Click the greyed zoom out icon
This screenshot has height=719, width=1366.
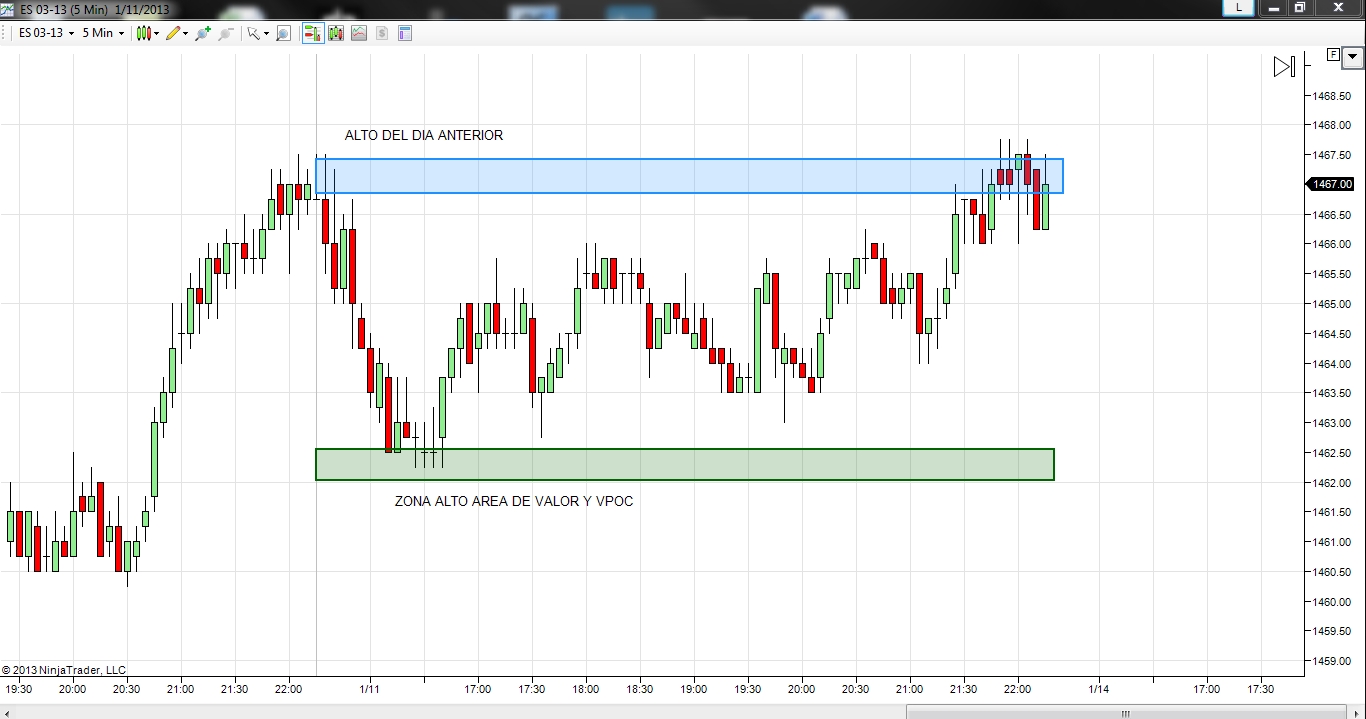(226, 33)
